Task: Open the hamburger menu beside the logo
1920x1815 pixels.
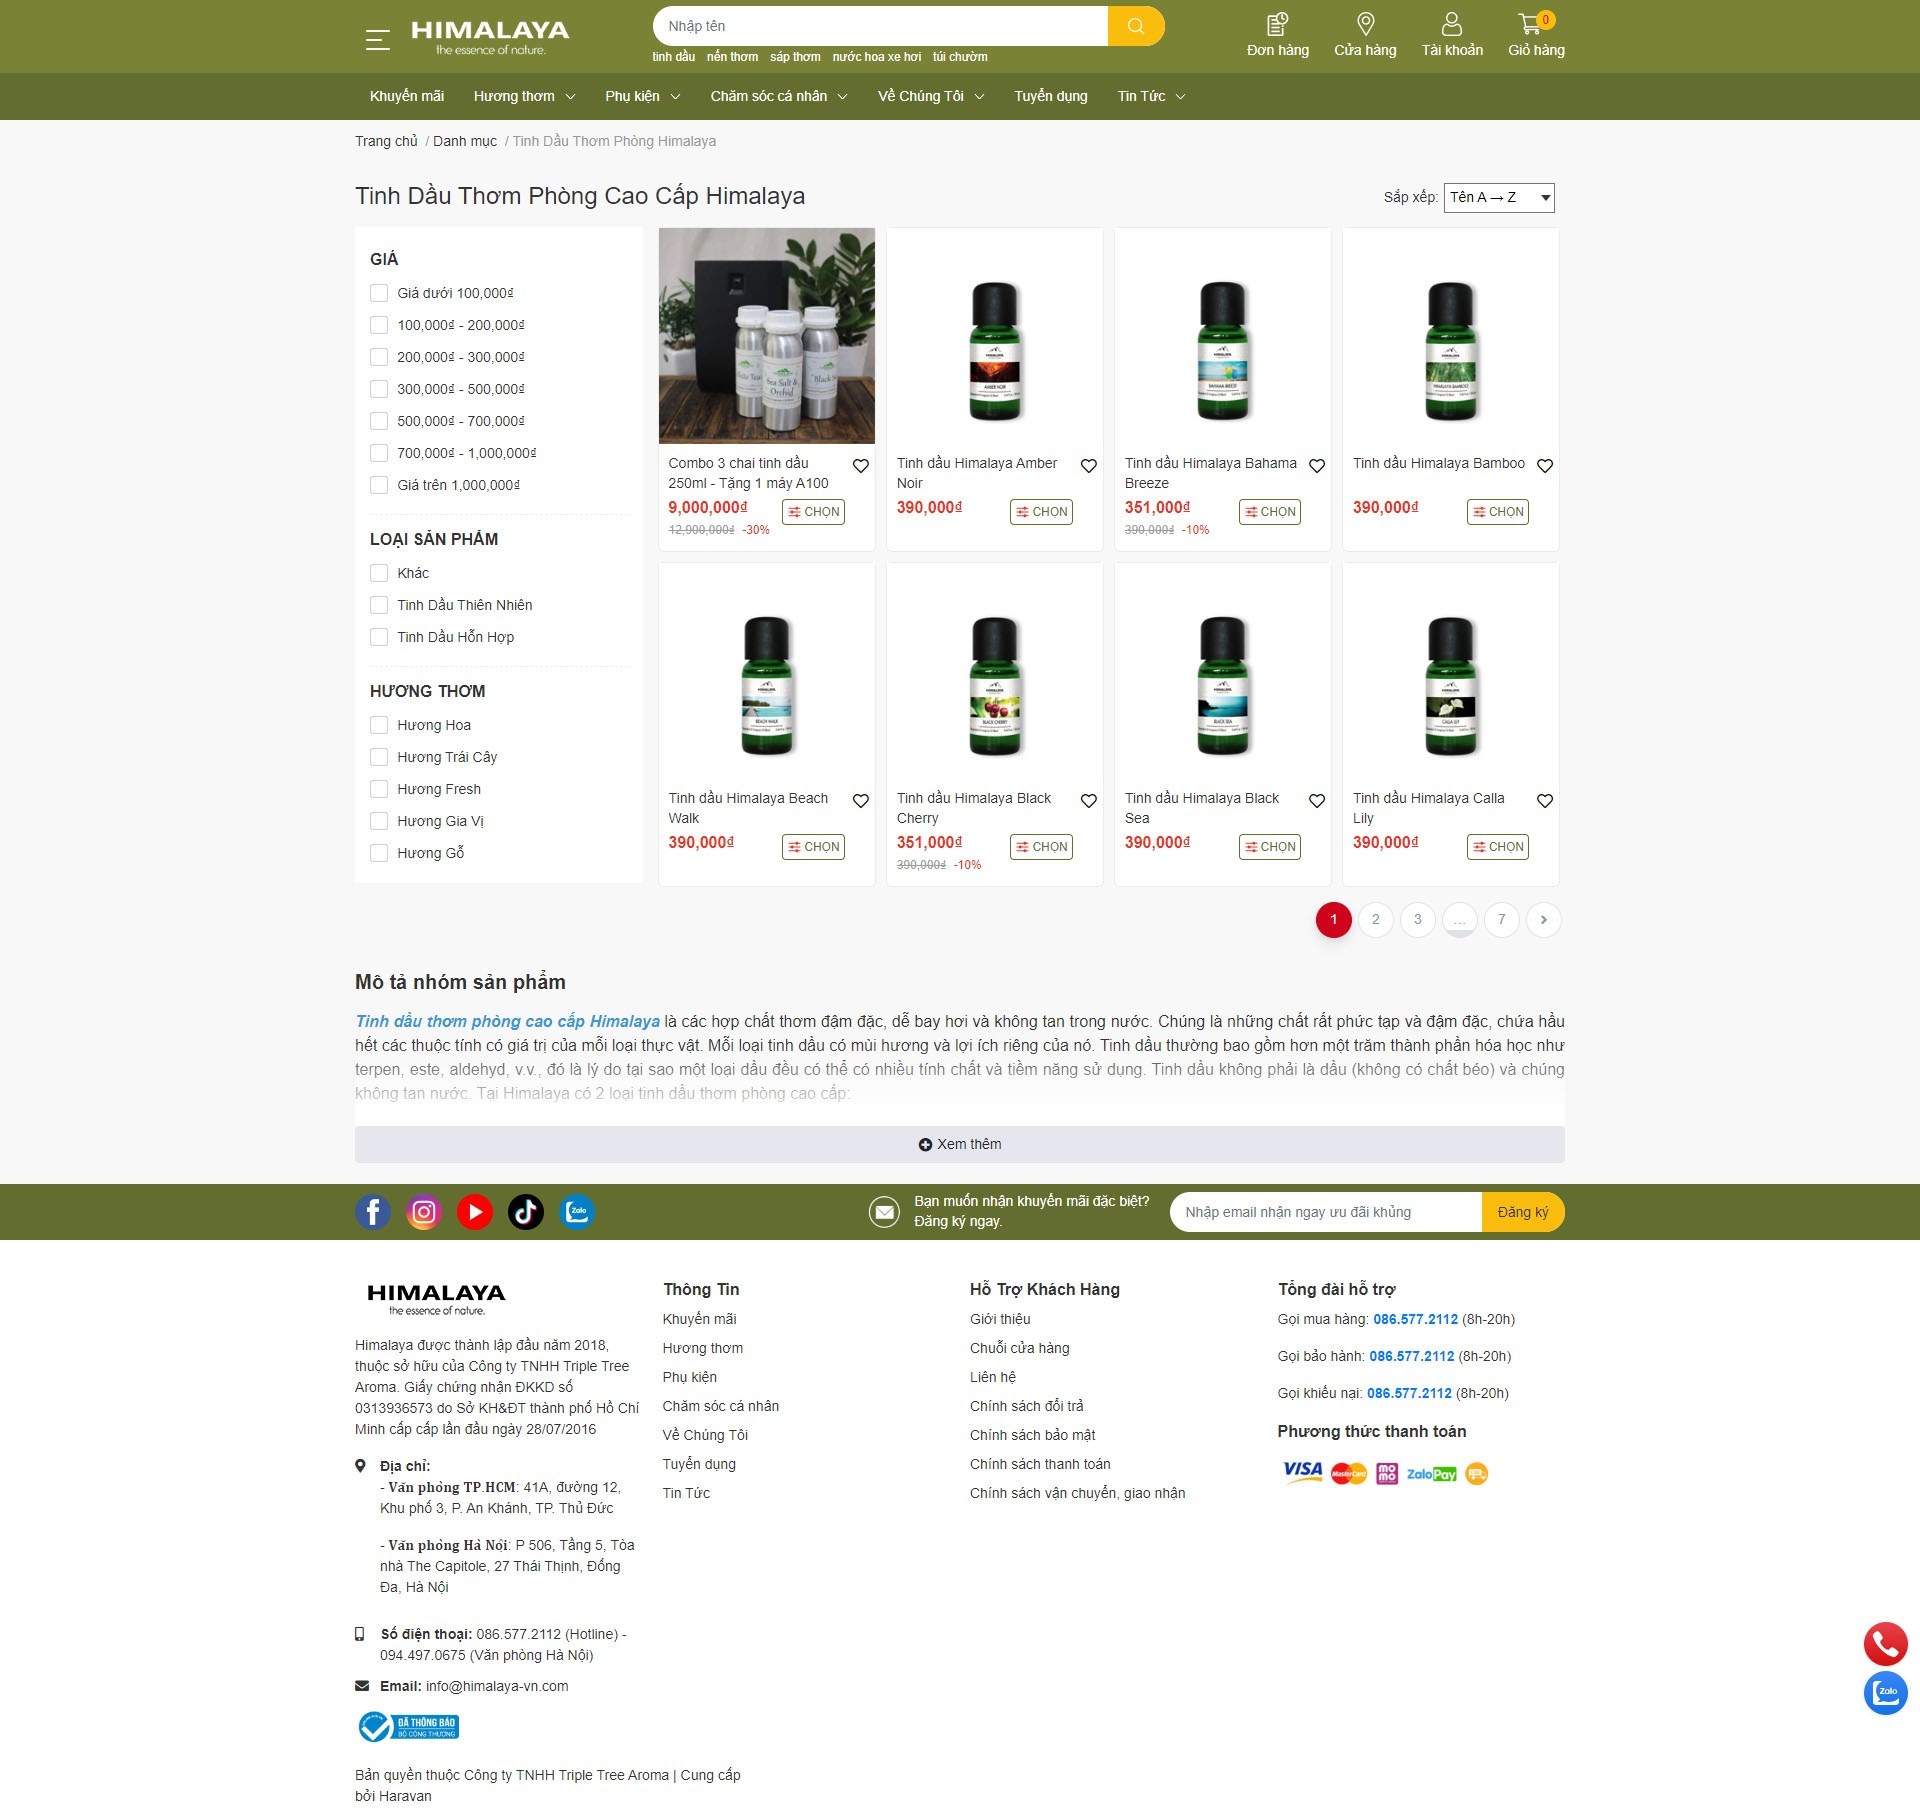Action: (x=377, y=40)
